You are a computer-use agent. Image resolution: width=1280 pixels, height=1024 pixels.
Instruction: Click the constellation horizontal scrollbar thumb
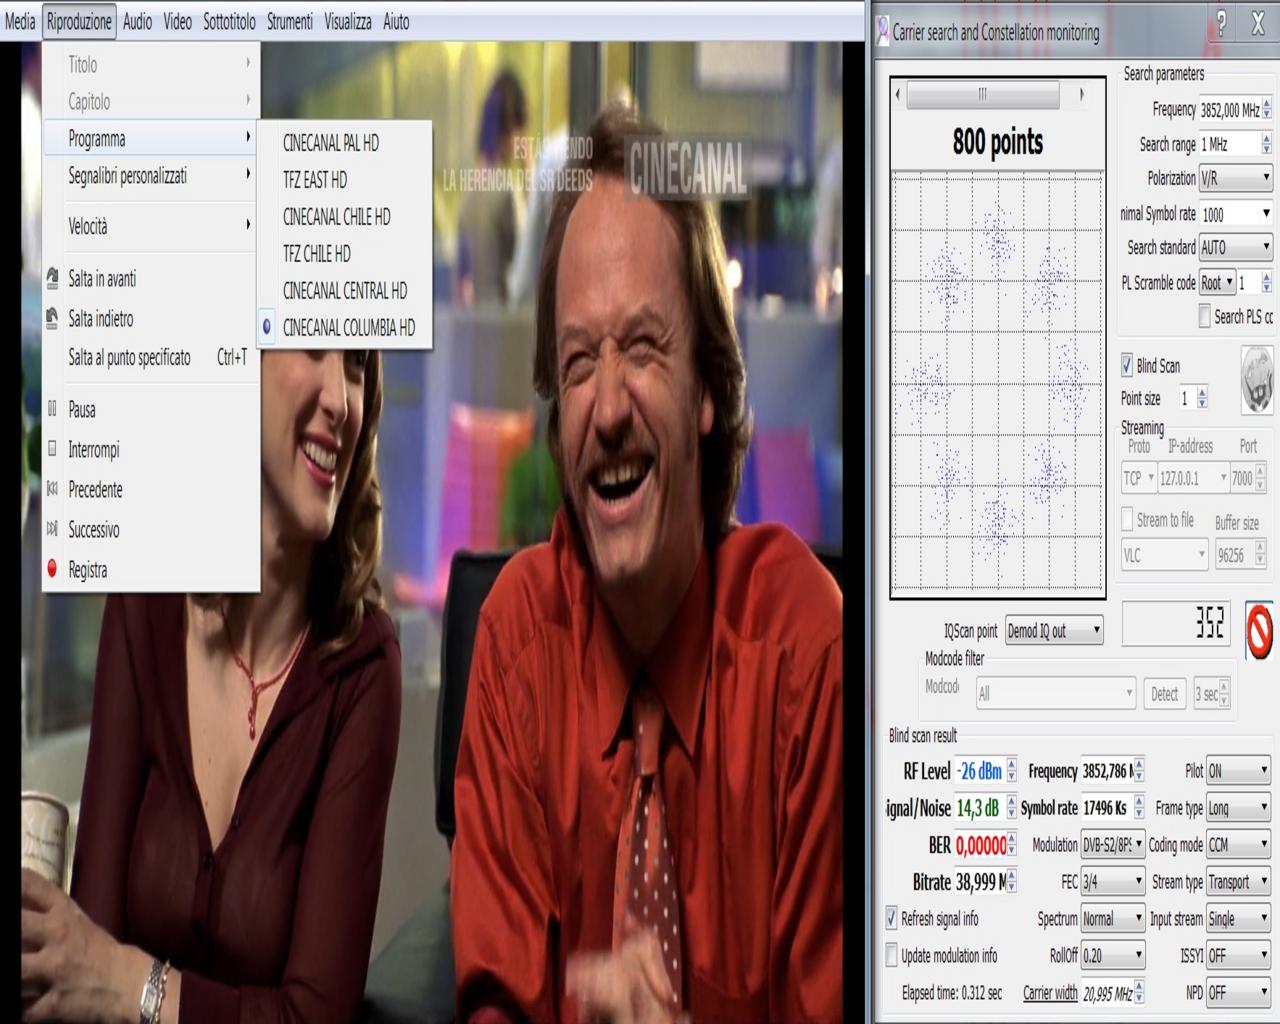pos(983,95)
